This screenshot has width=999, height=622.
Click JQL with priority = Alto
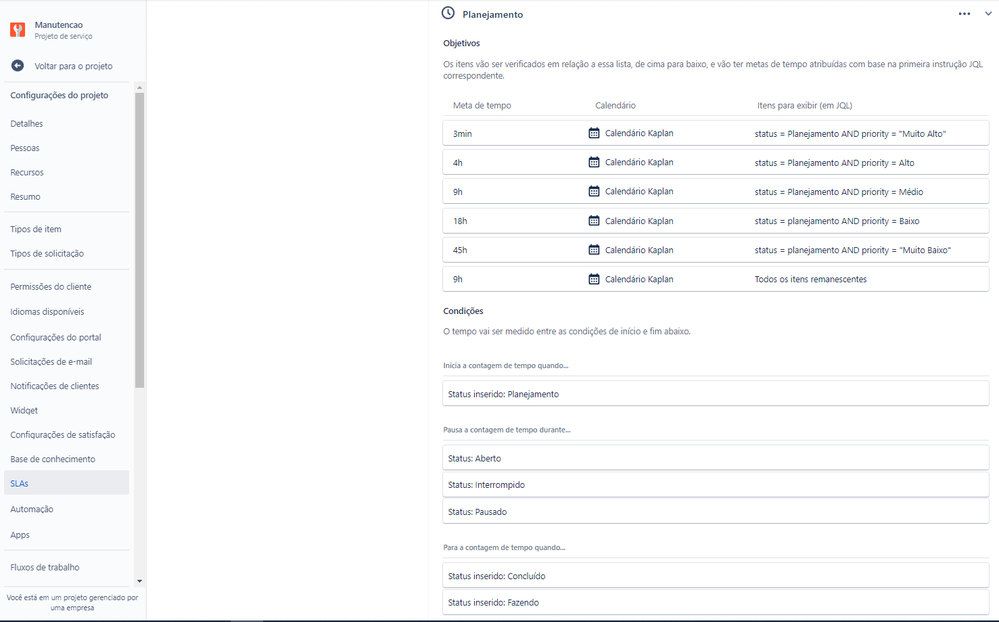(834, 163)
